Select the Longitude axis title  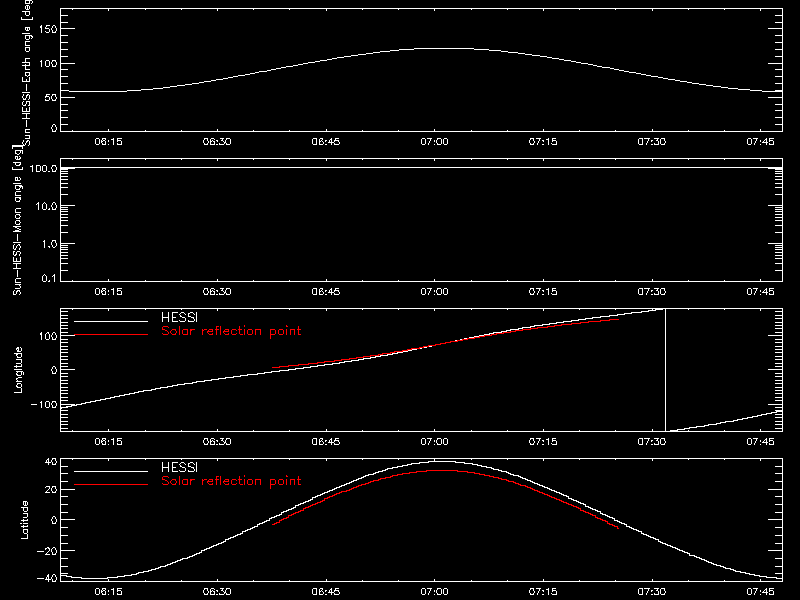point(18,370)
